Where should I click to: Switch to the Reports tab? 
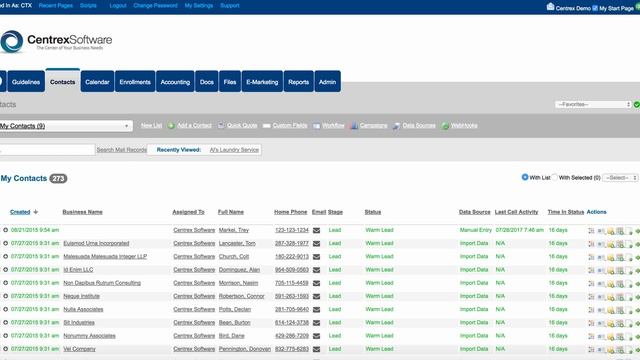[x=298, y=82]
